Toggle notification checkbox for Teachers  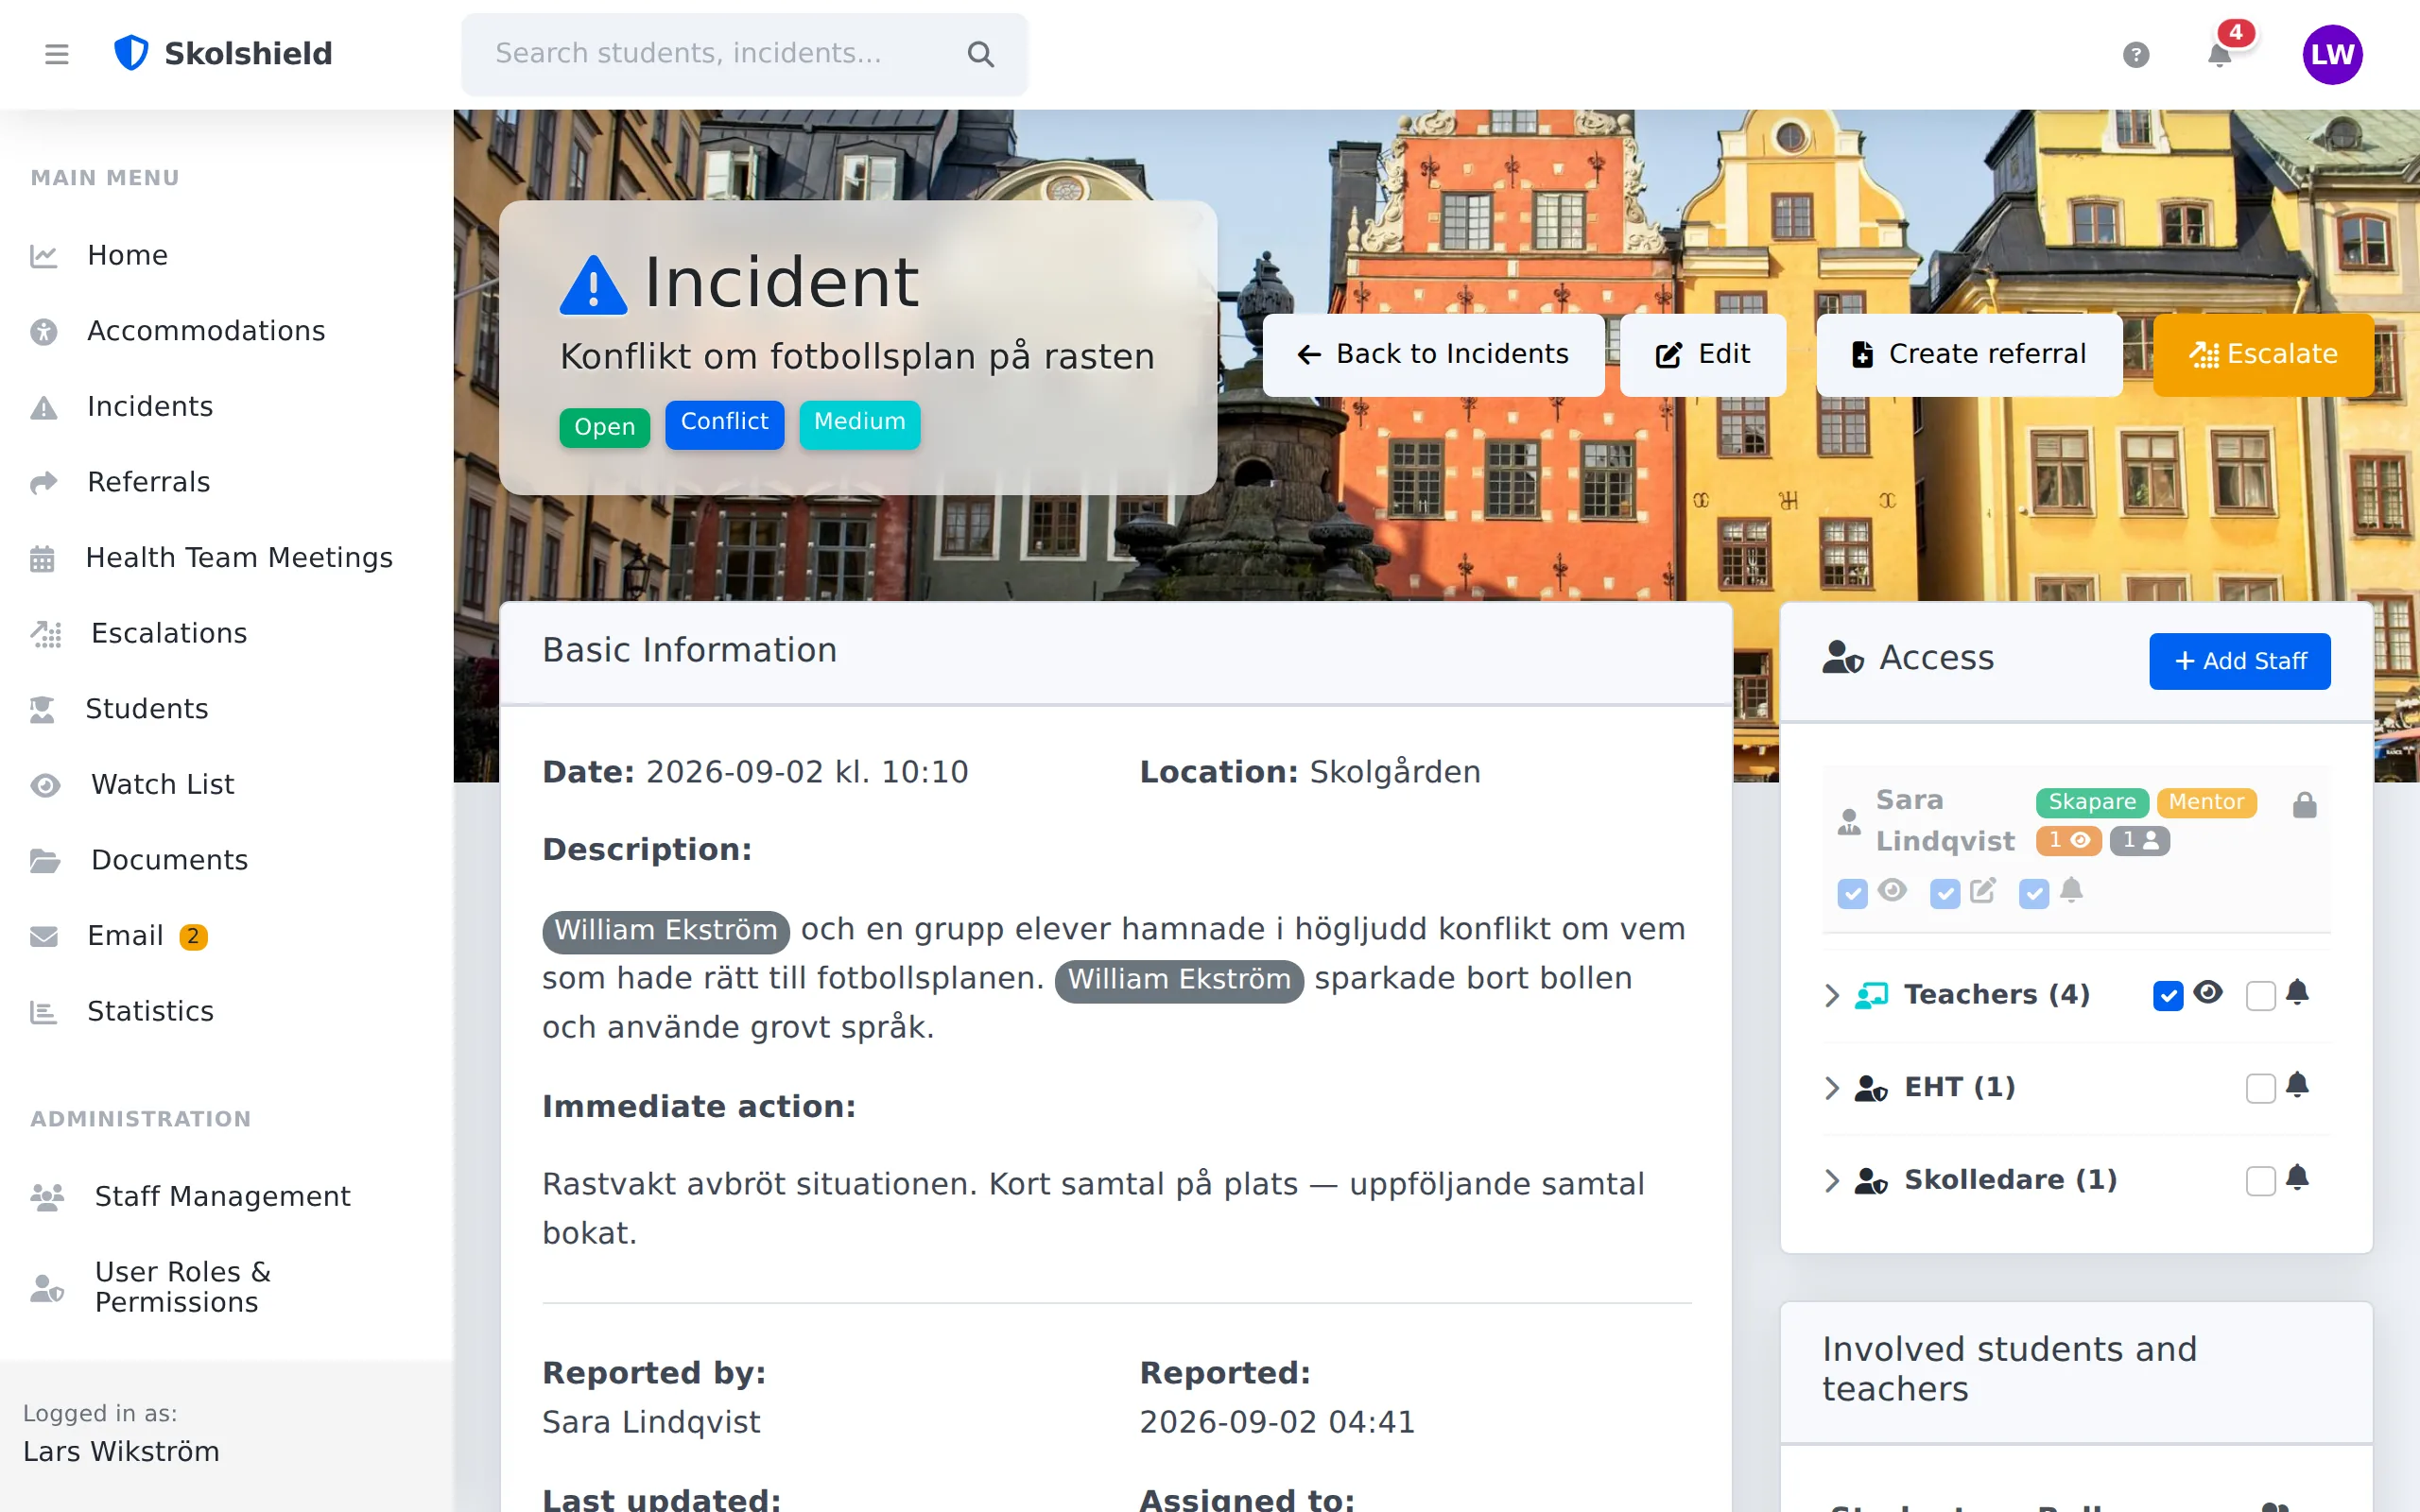pos(2260,996)
